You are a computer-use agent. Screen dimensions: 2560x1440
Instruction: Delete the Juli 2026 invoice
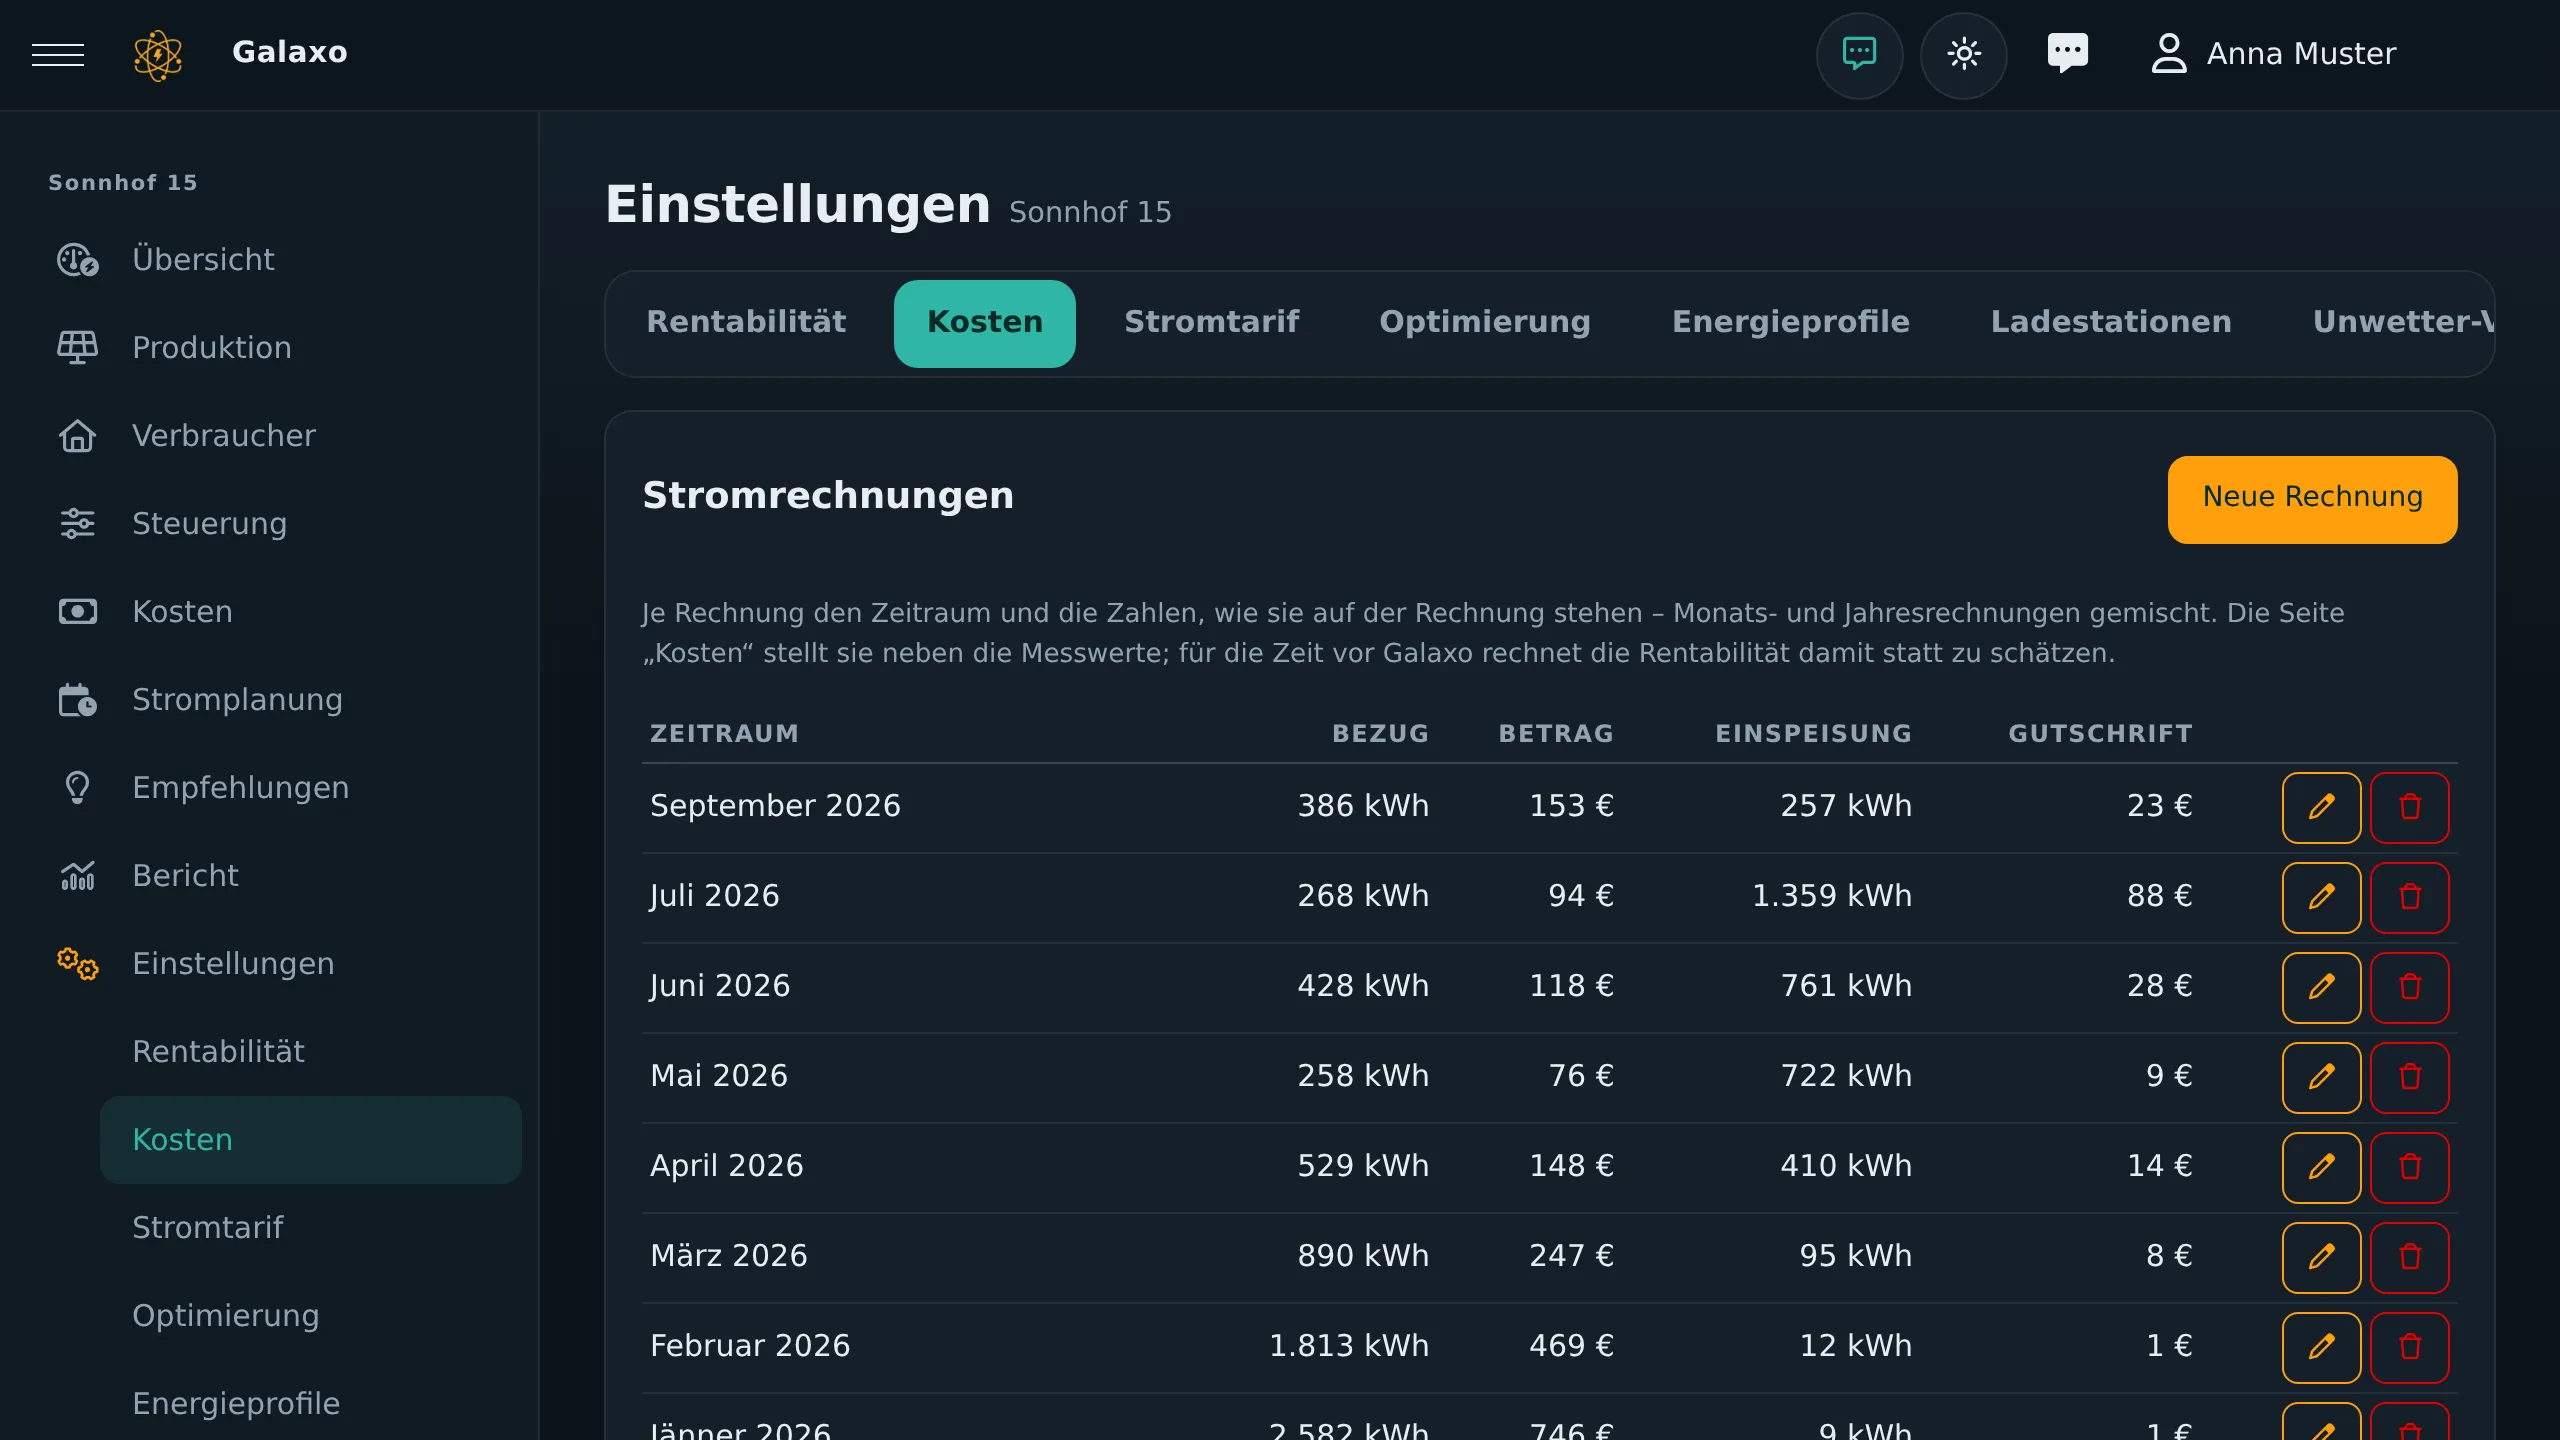(2409, 897)
